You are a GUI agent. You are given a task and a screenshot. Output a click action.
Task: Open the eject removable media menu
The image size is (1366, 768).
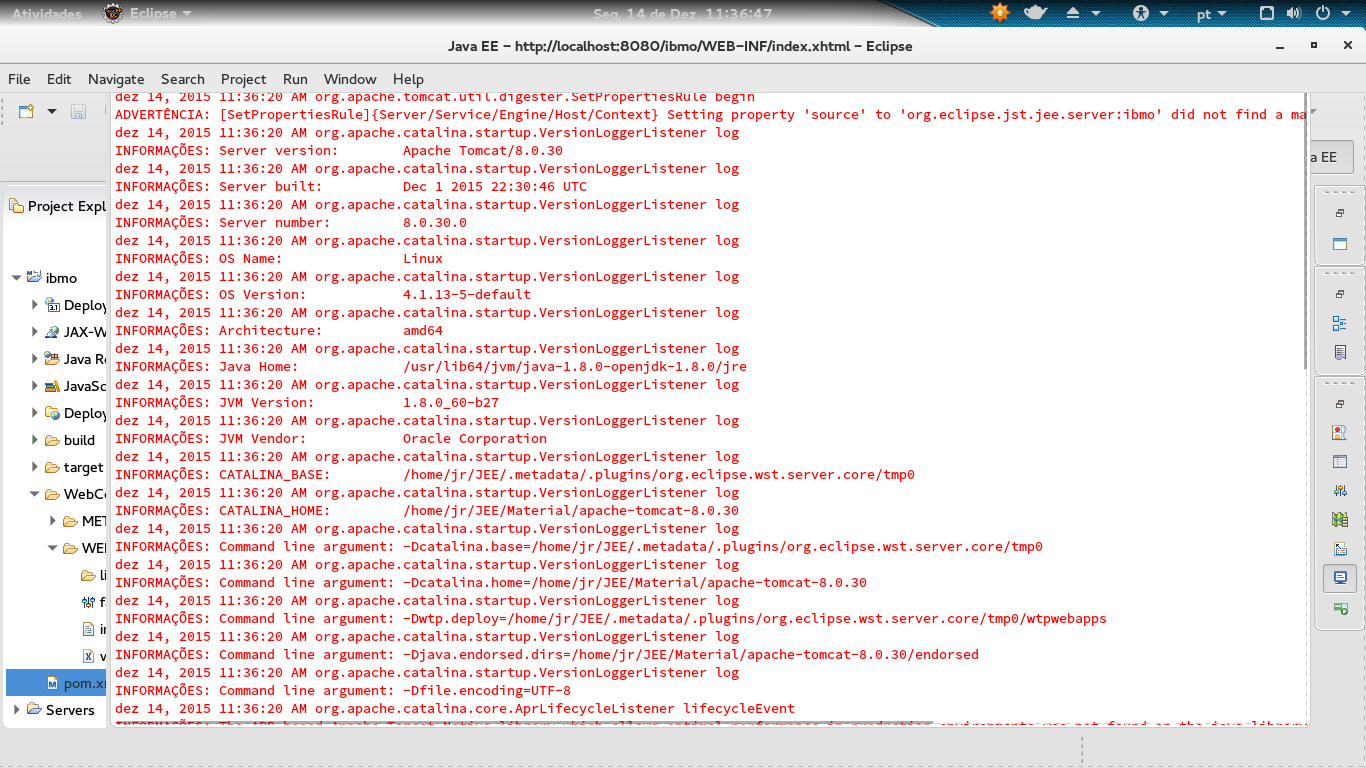tap(1084, 14)
